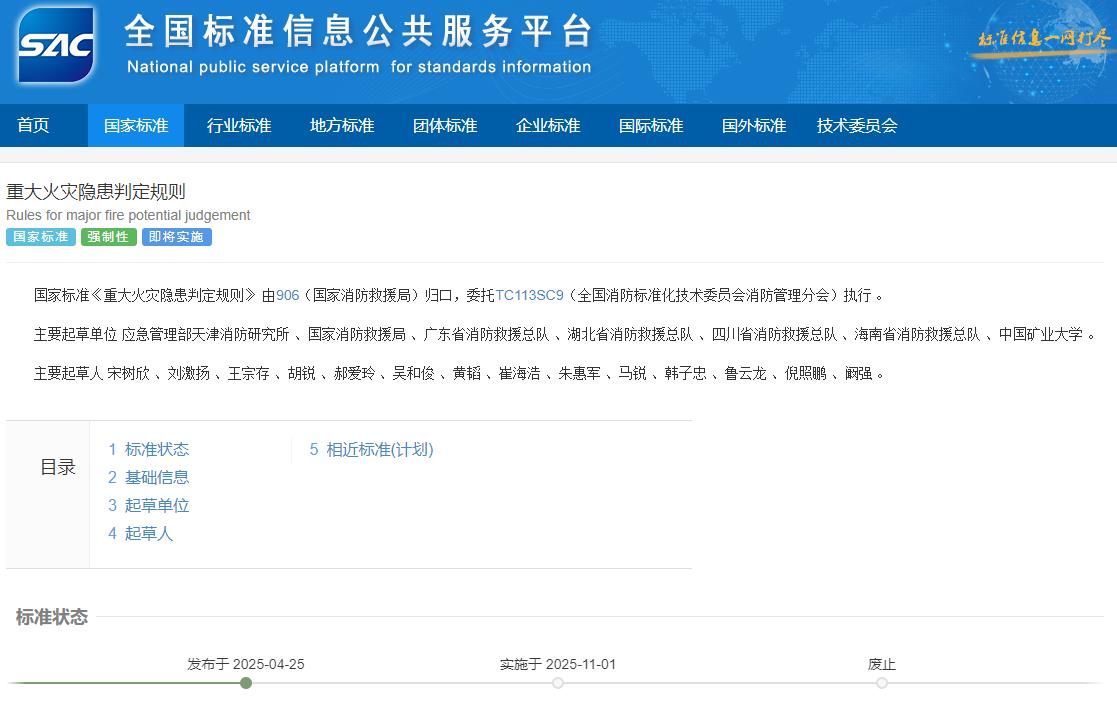Screen dimensions: 1117x710
Task: Jump to 3 起草单位 section
Action: point(149,506)
